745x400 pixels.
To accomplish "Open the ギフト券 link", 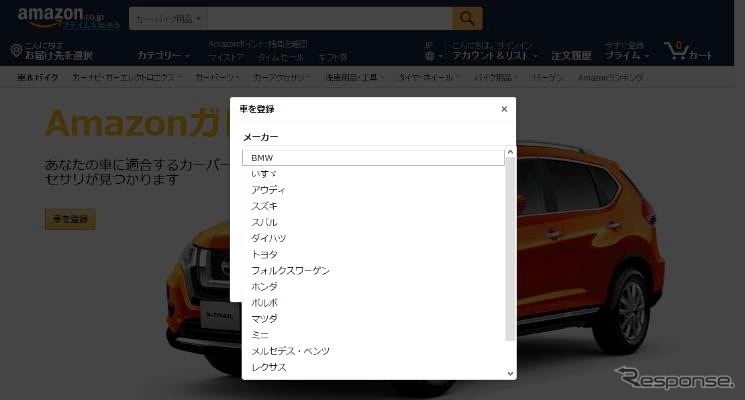I will coord(333,57).
